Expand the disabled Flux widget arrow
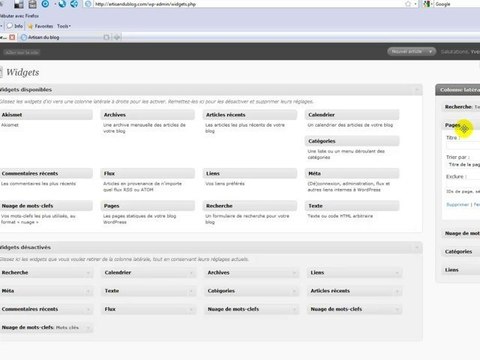This screenshot has width=480, height=360. (191, 309)
